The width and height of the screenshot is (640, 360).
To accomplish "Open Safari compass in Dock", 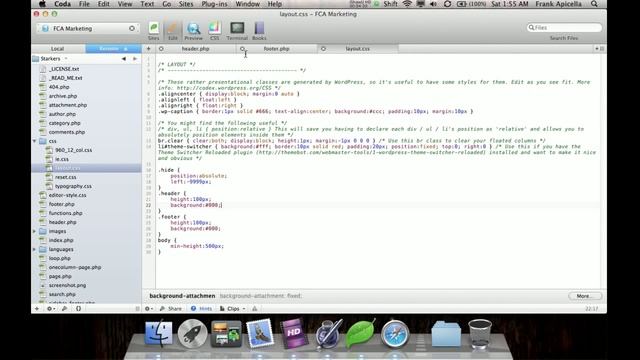I will [x=395, y=334].
